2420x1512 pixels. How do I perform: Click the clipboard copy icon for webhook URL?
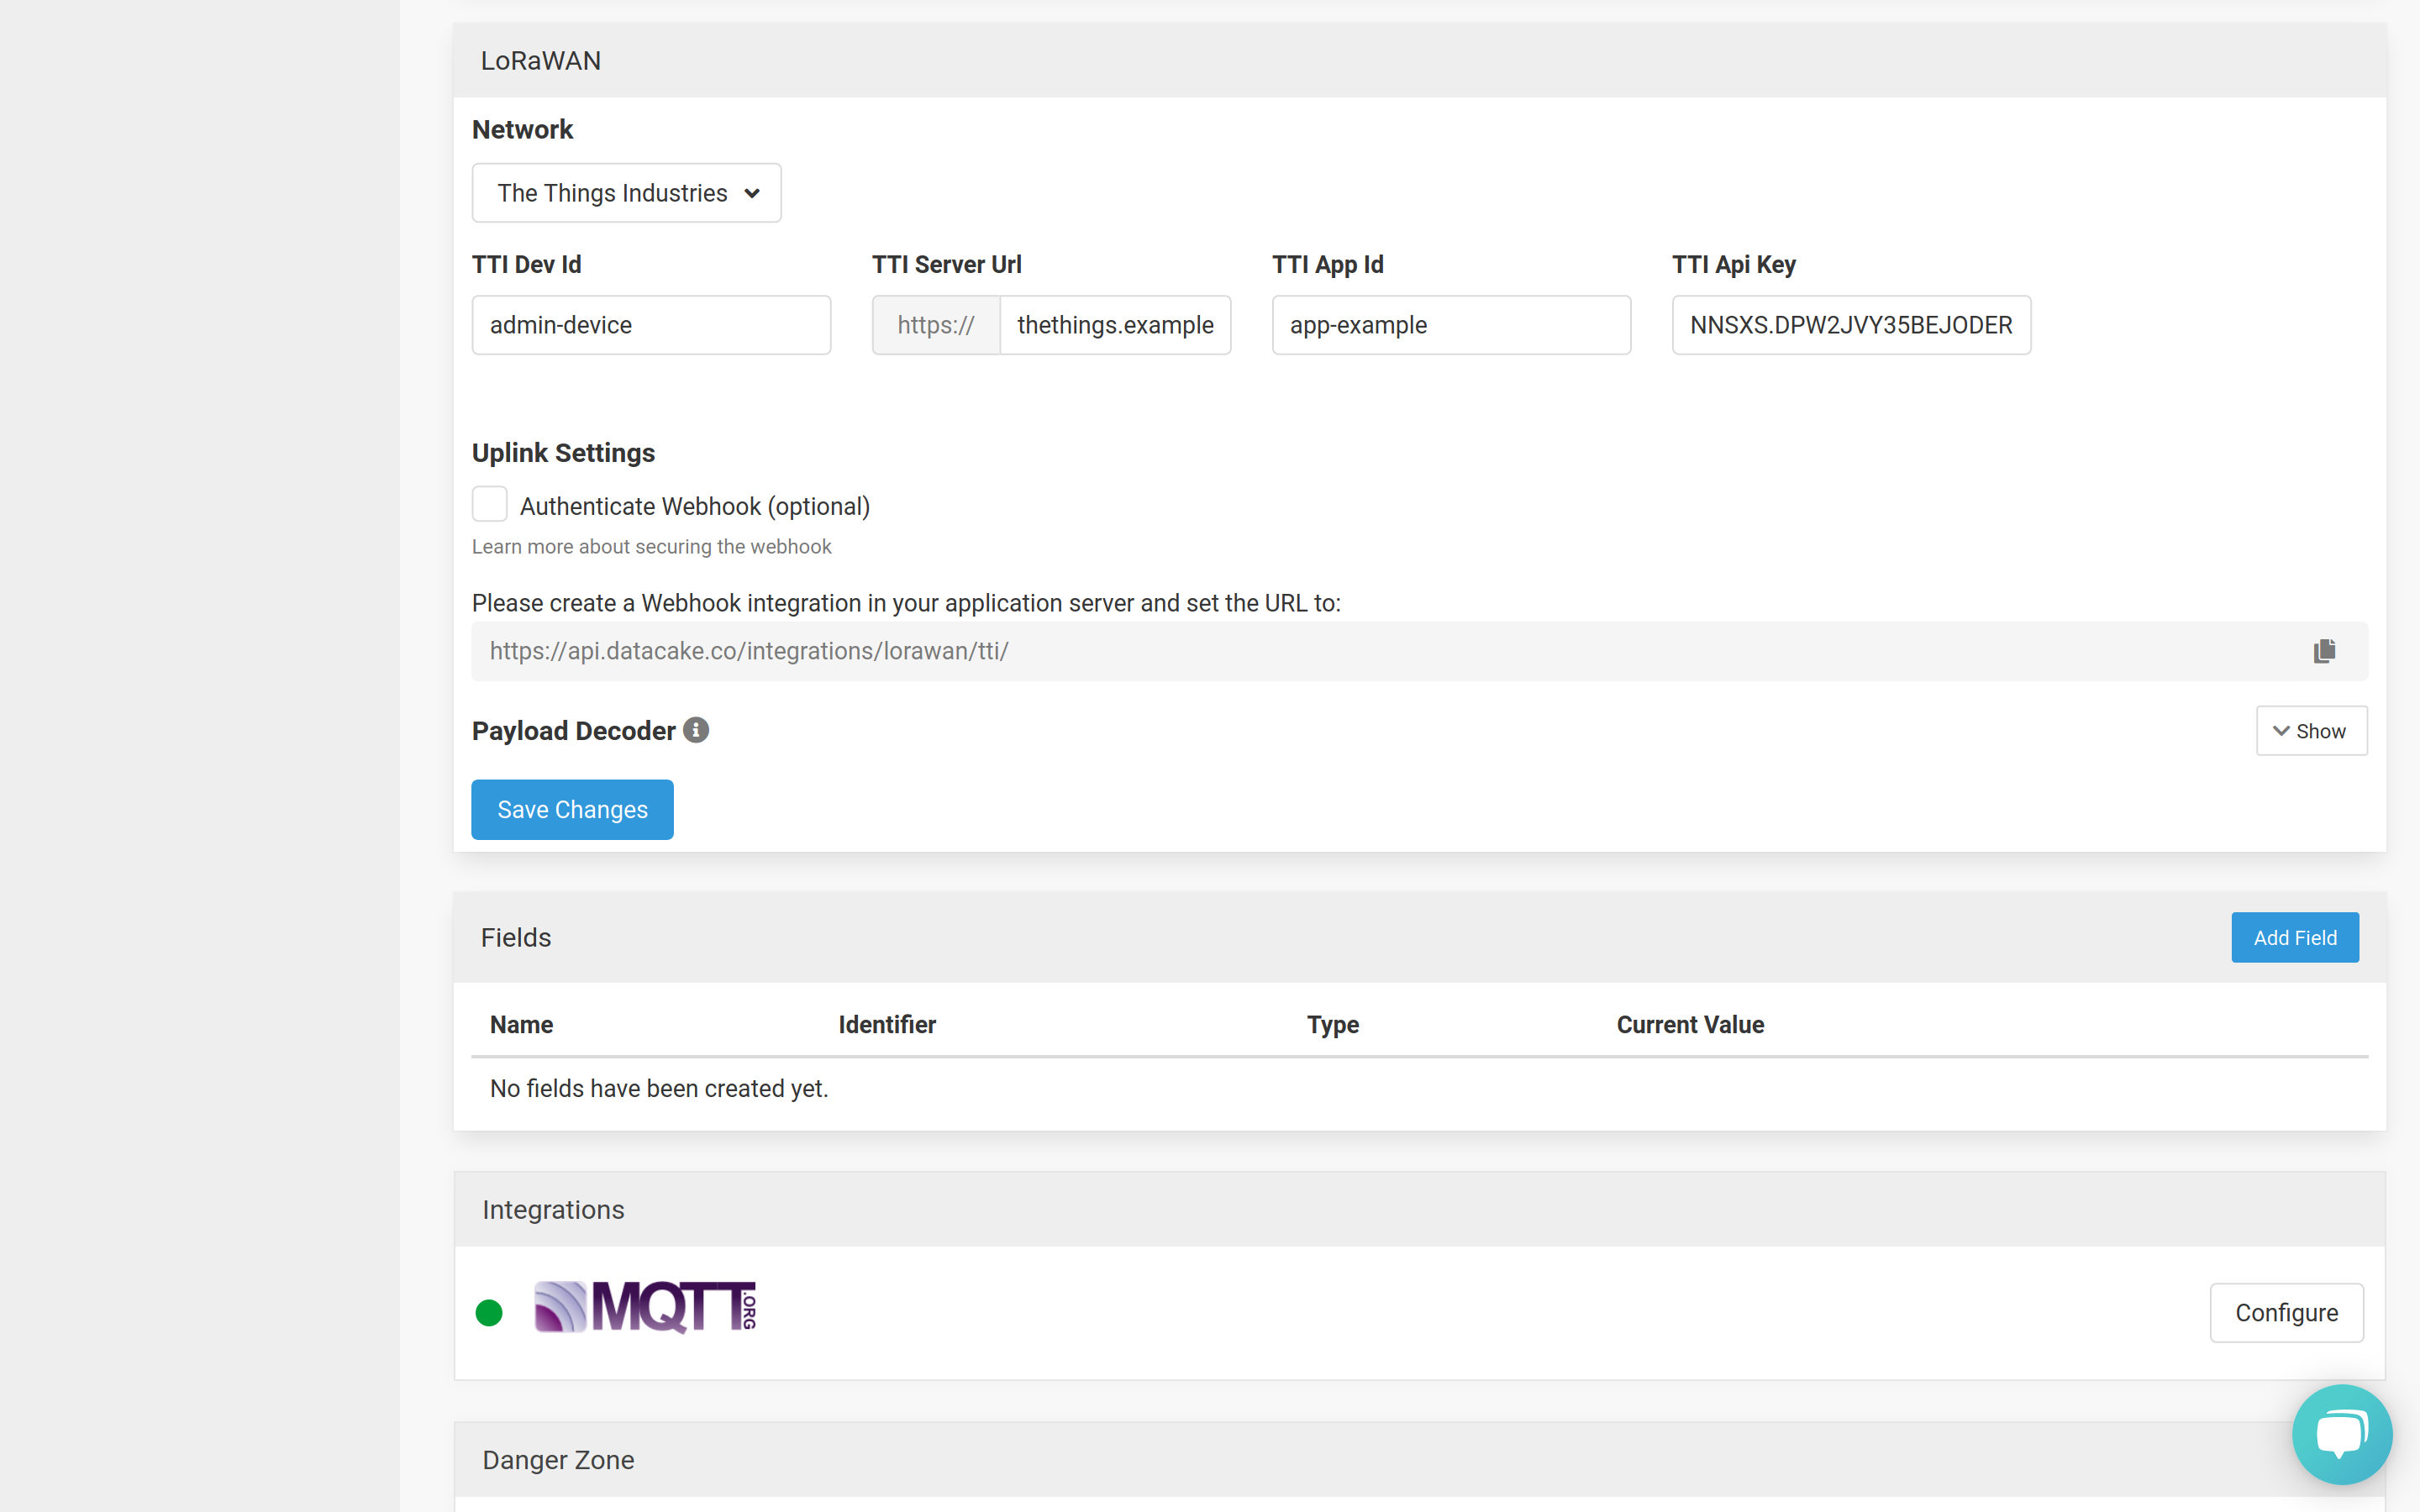tap(2324, 652)
